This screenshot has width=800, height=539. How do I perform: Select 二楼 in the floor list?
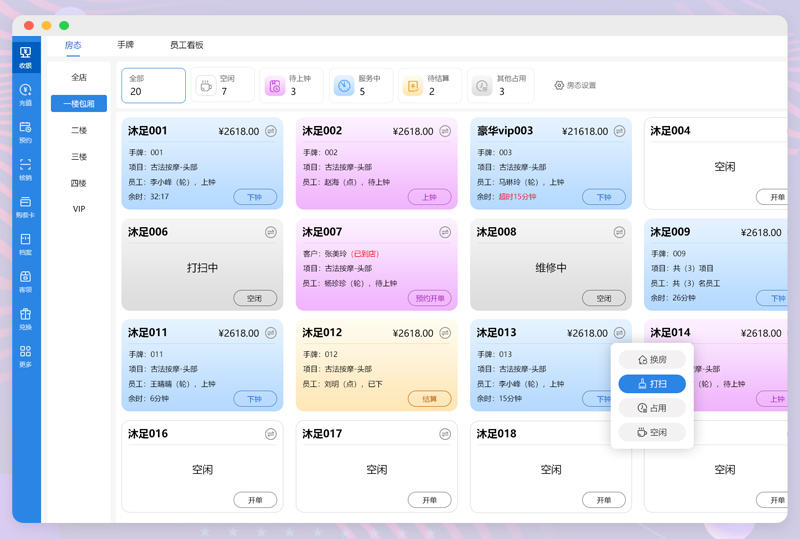tap(79, 130)
